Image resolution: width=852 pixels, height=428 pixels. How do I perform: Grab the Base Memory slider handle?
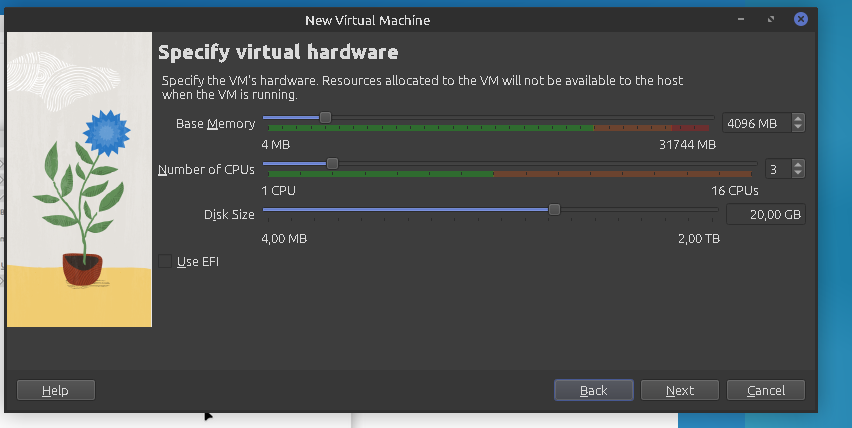click(325, 117)
